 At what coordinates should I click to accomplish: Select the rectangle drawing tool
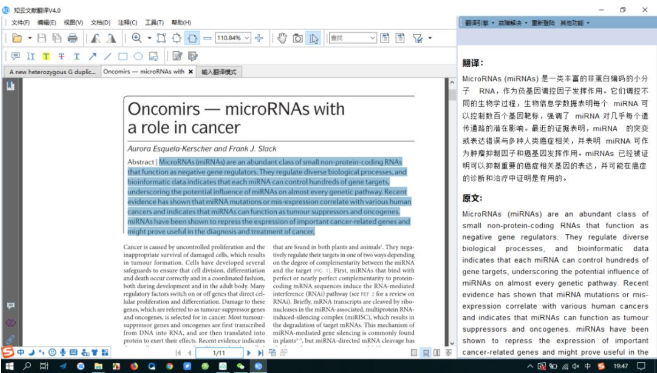tap(123, 56)
